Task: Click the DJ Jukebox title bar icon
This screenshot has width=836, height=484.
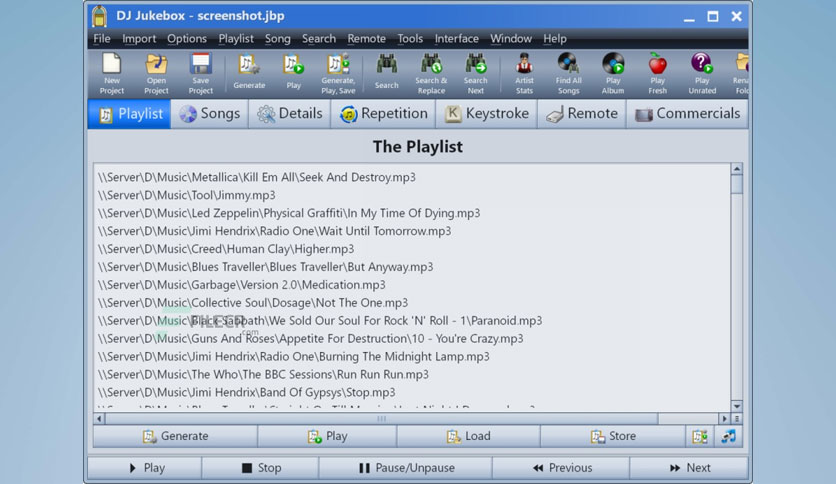Action: click(x=100, y=16)
